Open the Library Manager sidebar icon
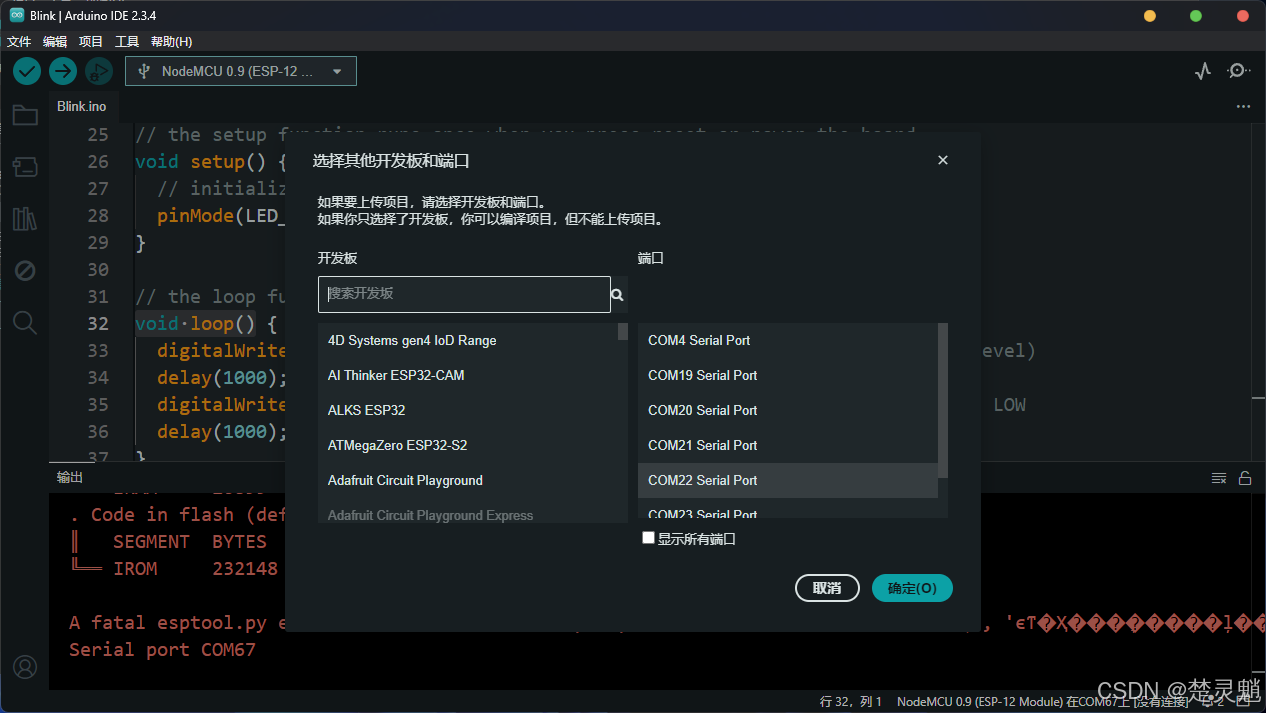 click(x=25, y=219)
